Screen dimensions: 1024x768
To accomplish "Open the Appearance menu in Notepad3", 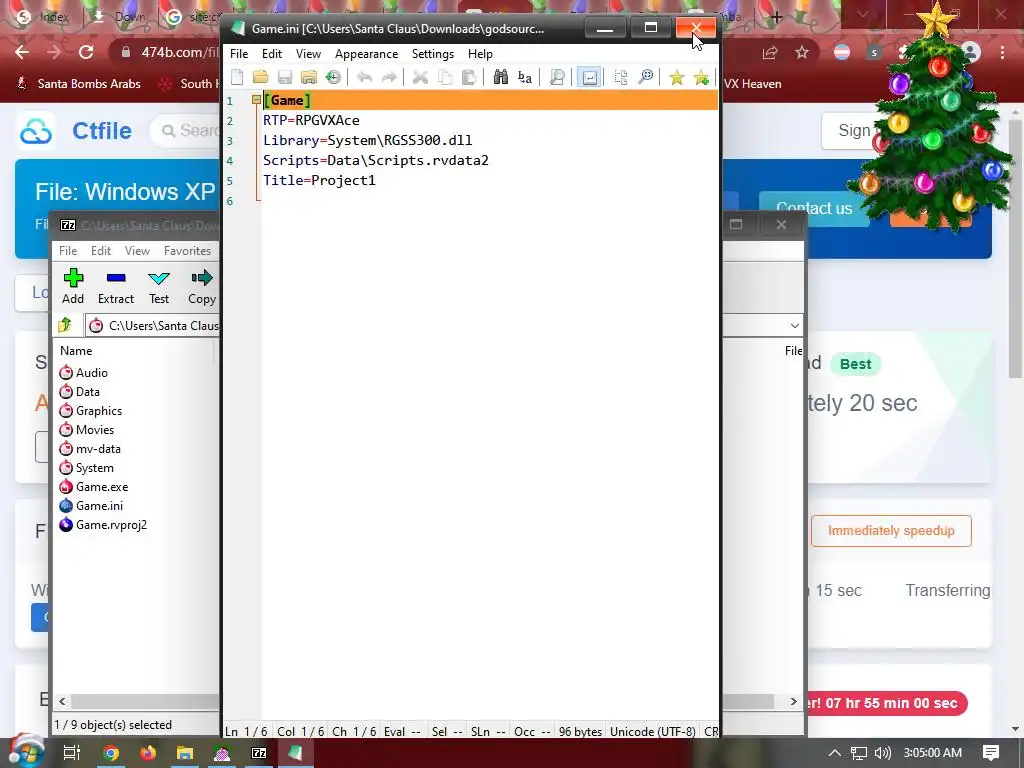I will click(366, 54).
